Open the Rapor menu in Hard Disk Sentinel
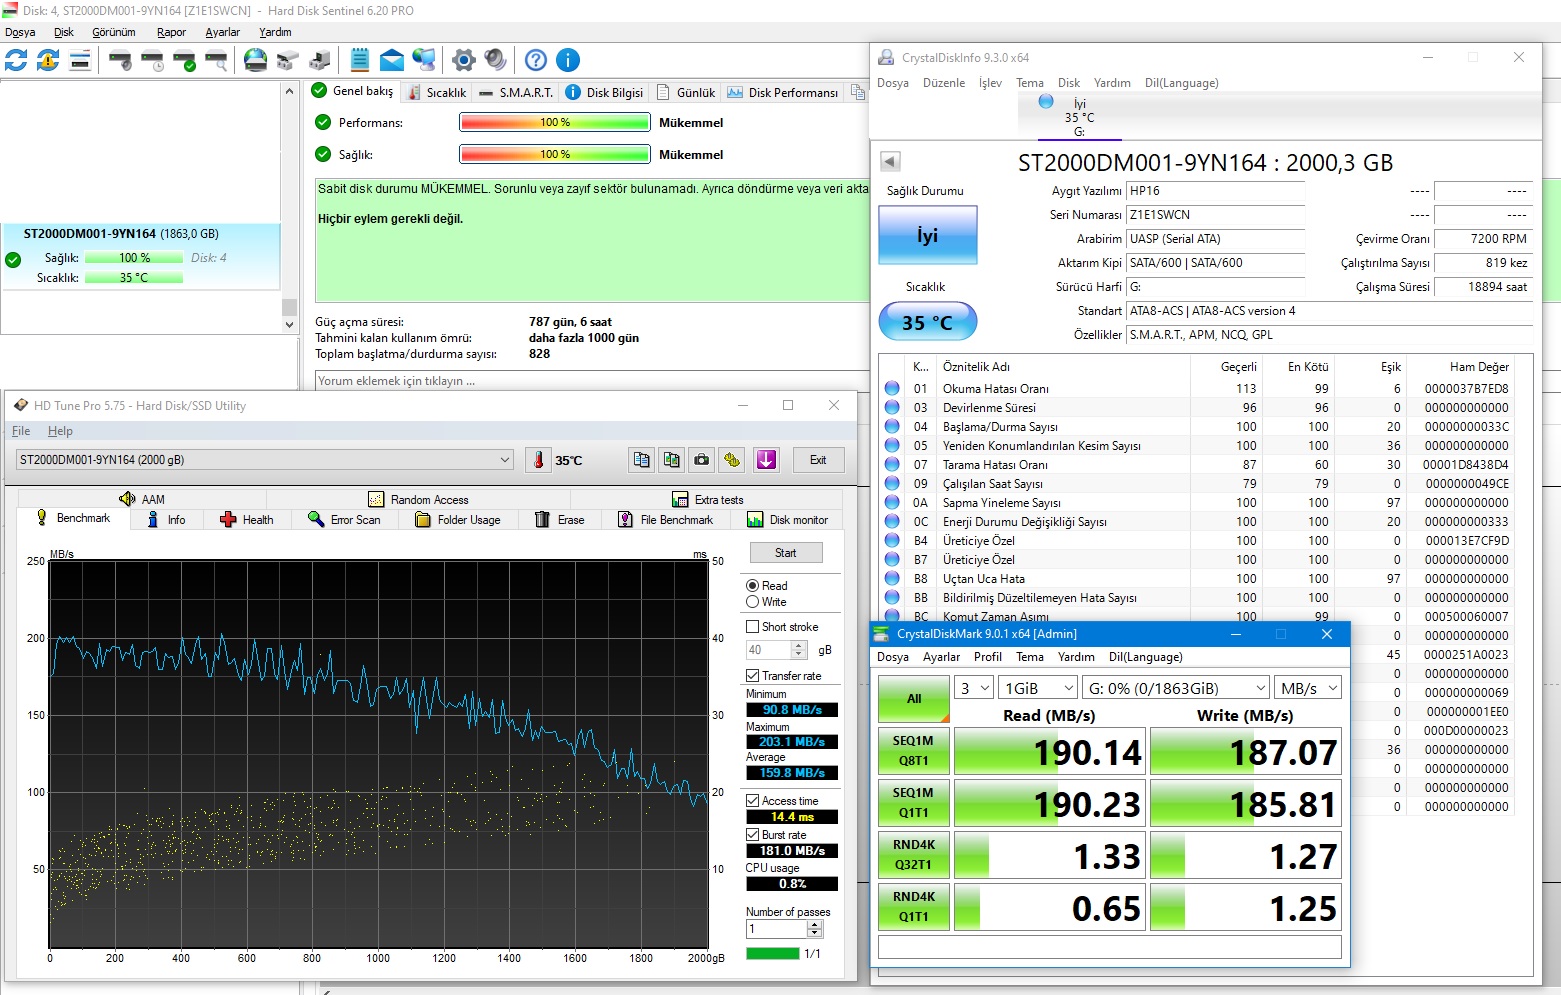1561x995 pixels. pos(171,32)
